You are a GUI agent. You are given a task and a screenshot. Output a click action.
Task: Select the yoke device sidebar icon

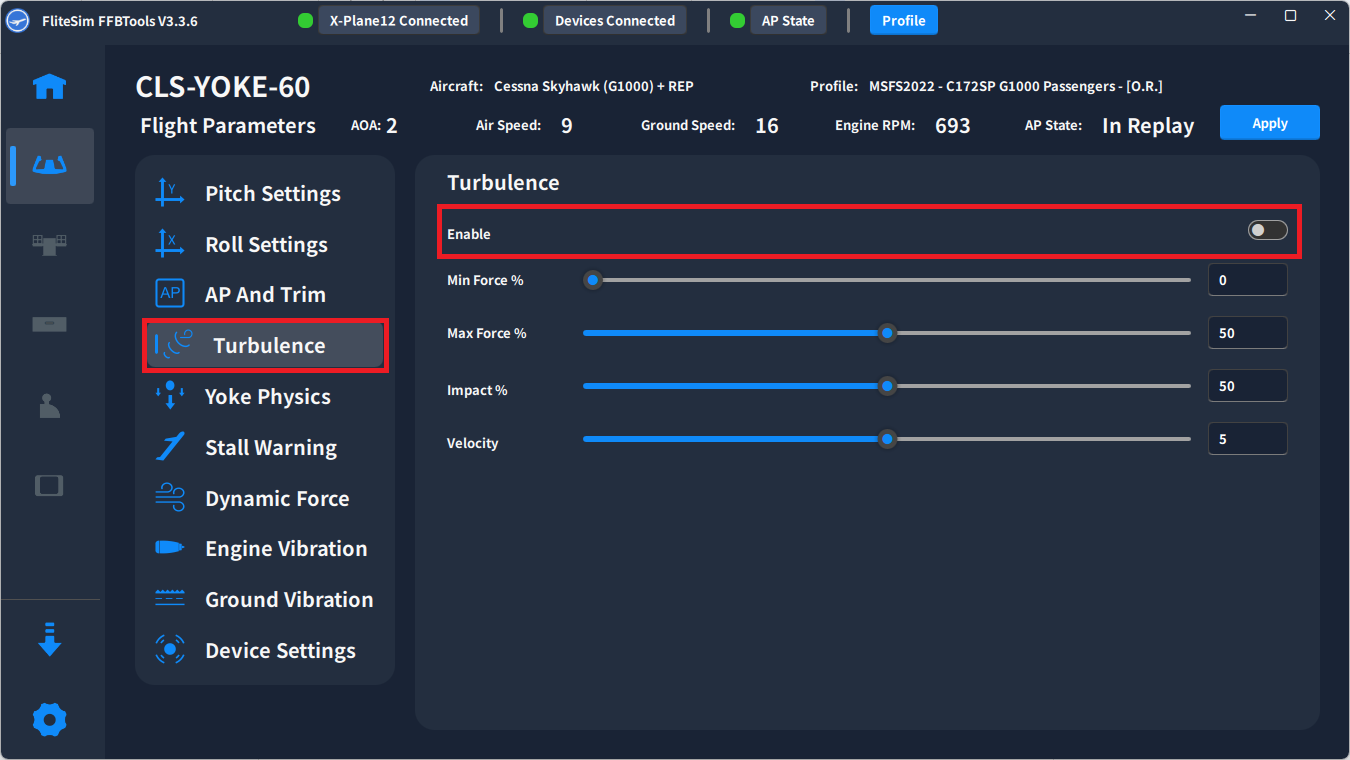tap(50, 165)
